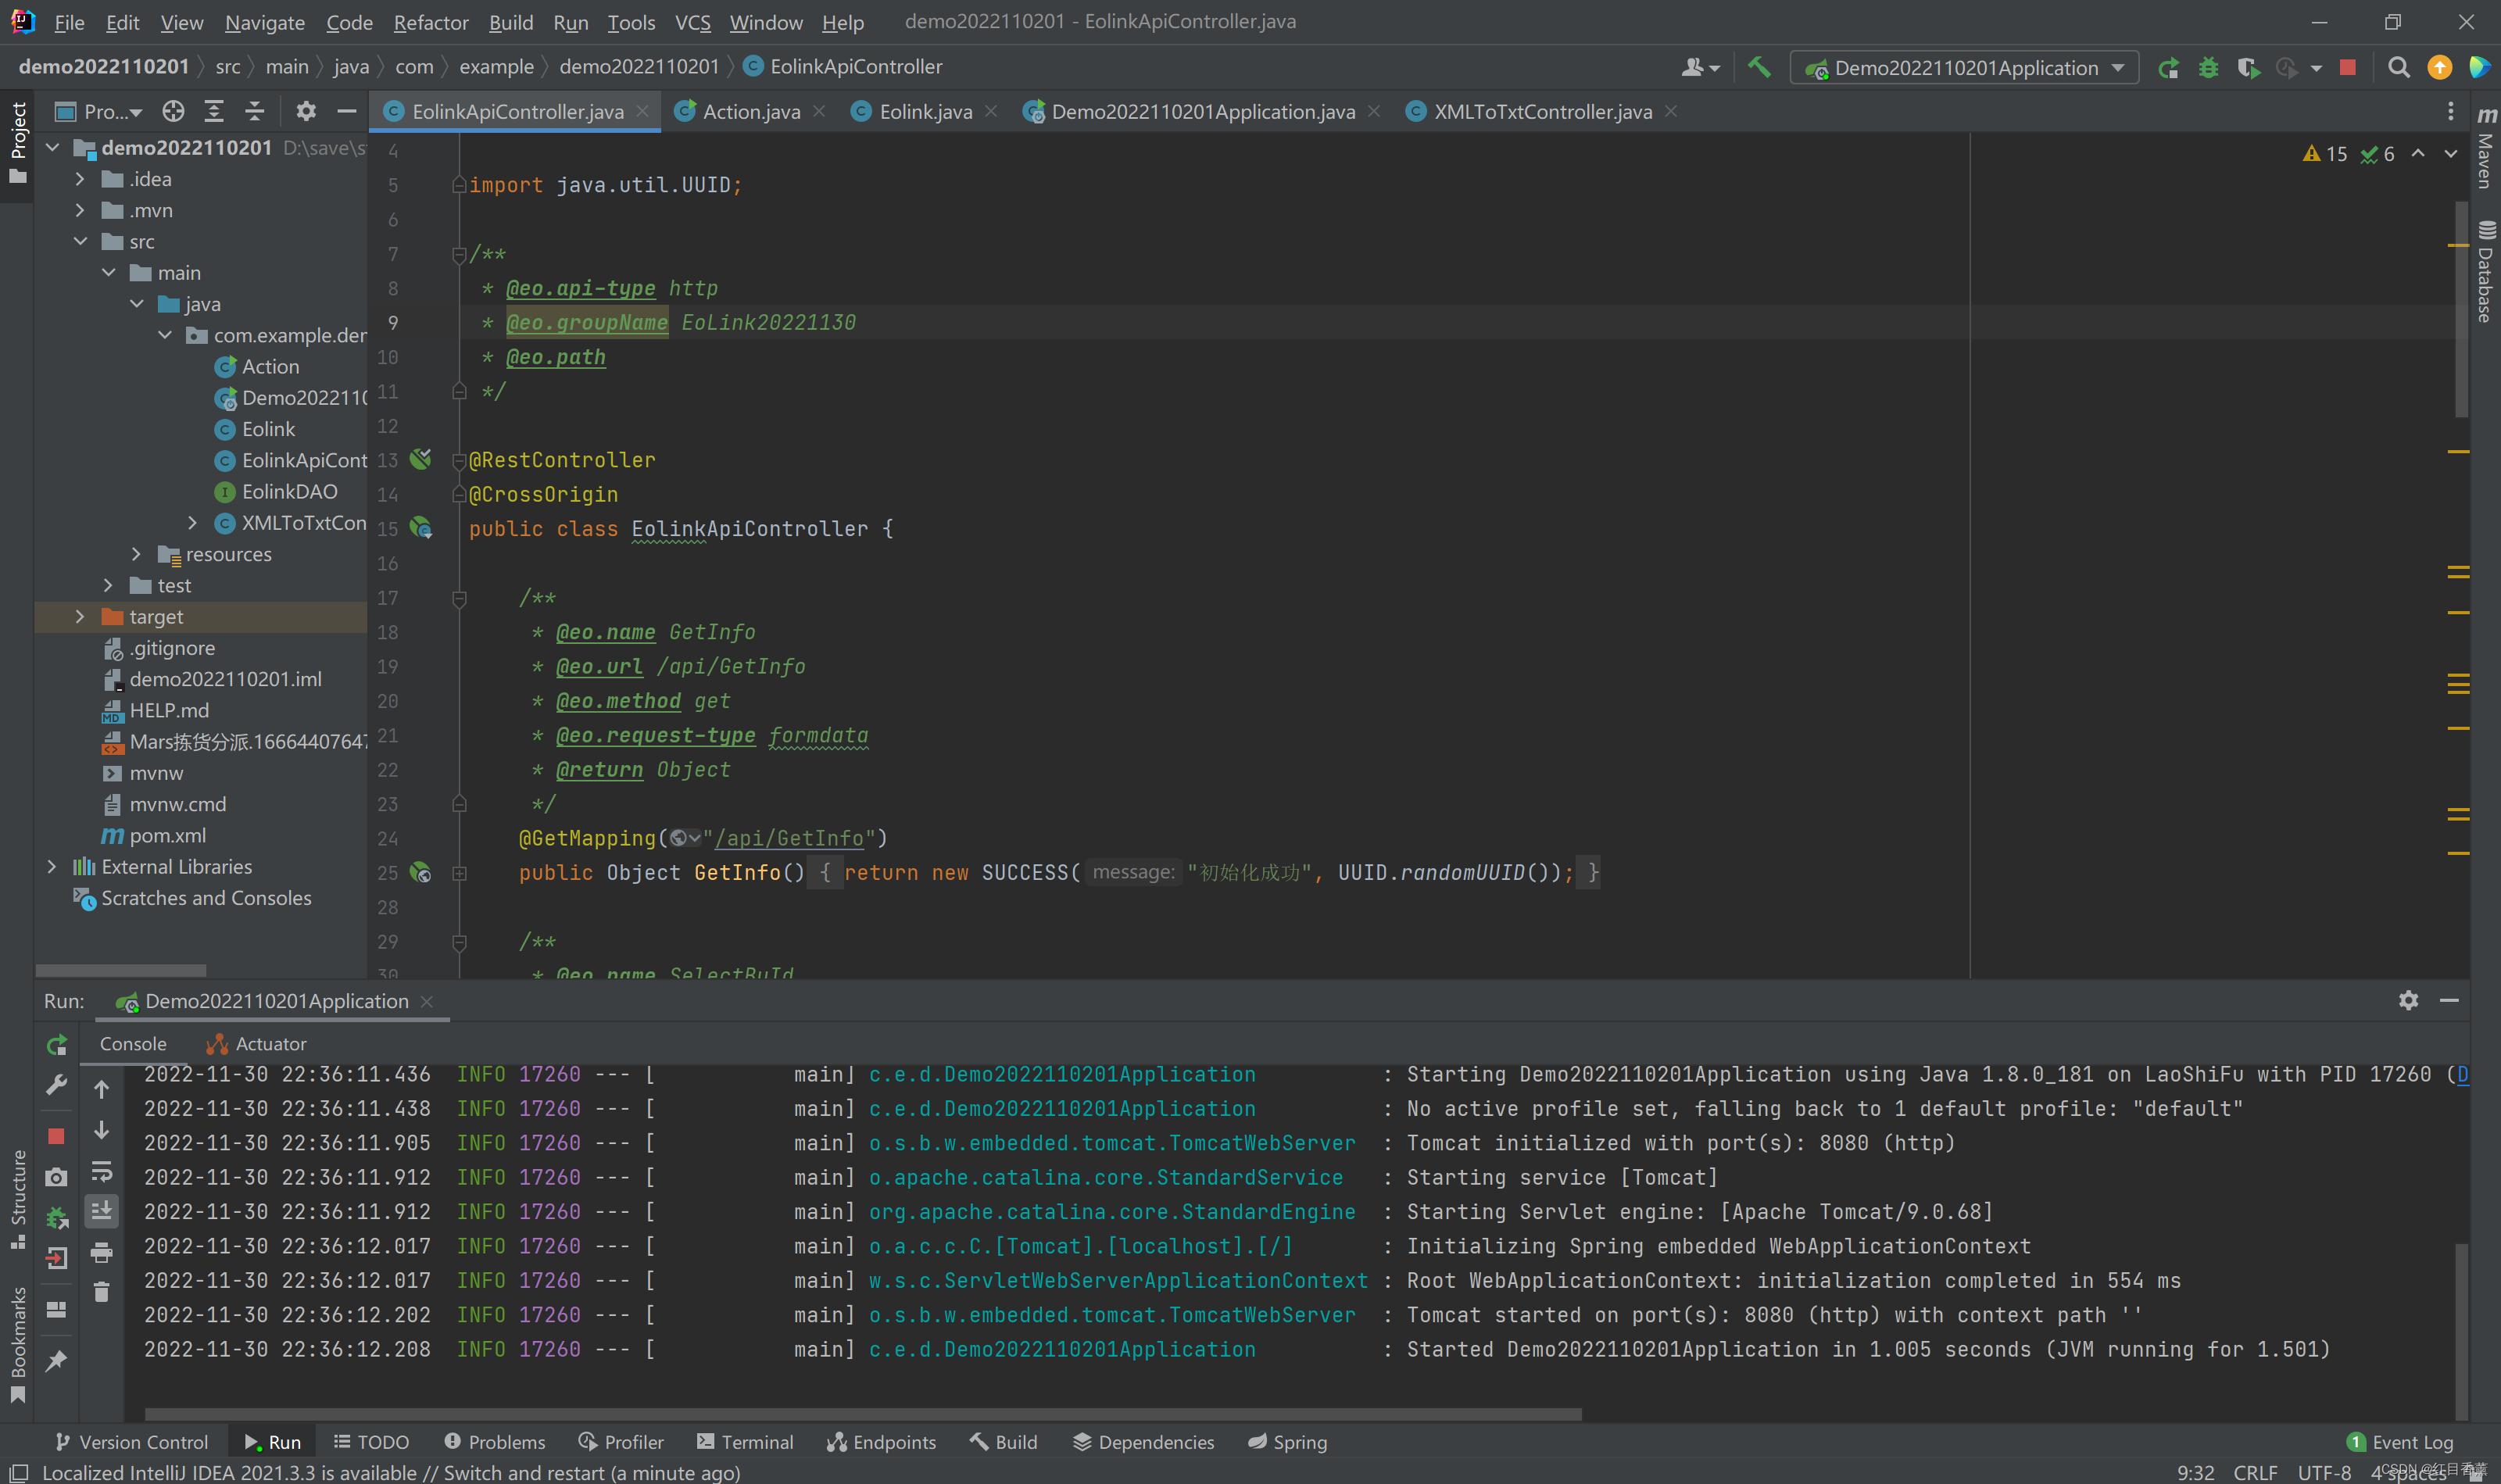This screenshot has height=1484, width=2501.
Task: Toggle Pin Tab in Run panel
Action: [x=56, y=1360]
